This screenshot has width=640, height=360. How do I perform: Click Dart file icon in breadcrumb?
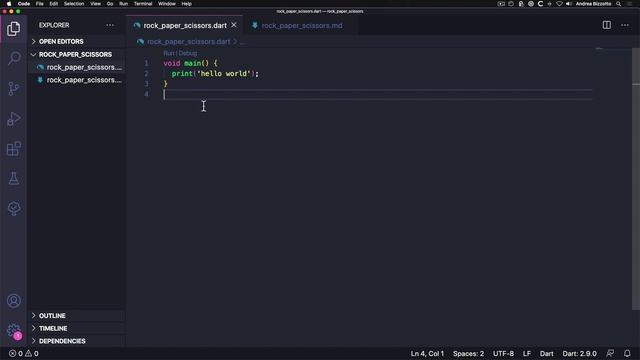[140, 42]
